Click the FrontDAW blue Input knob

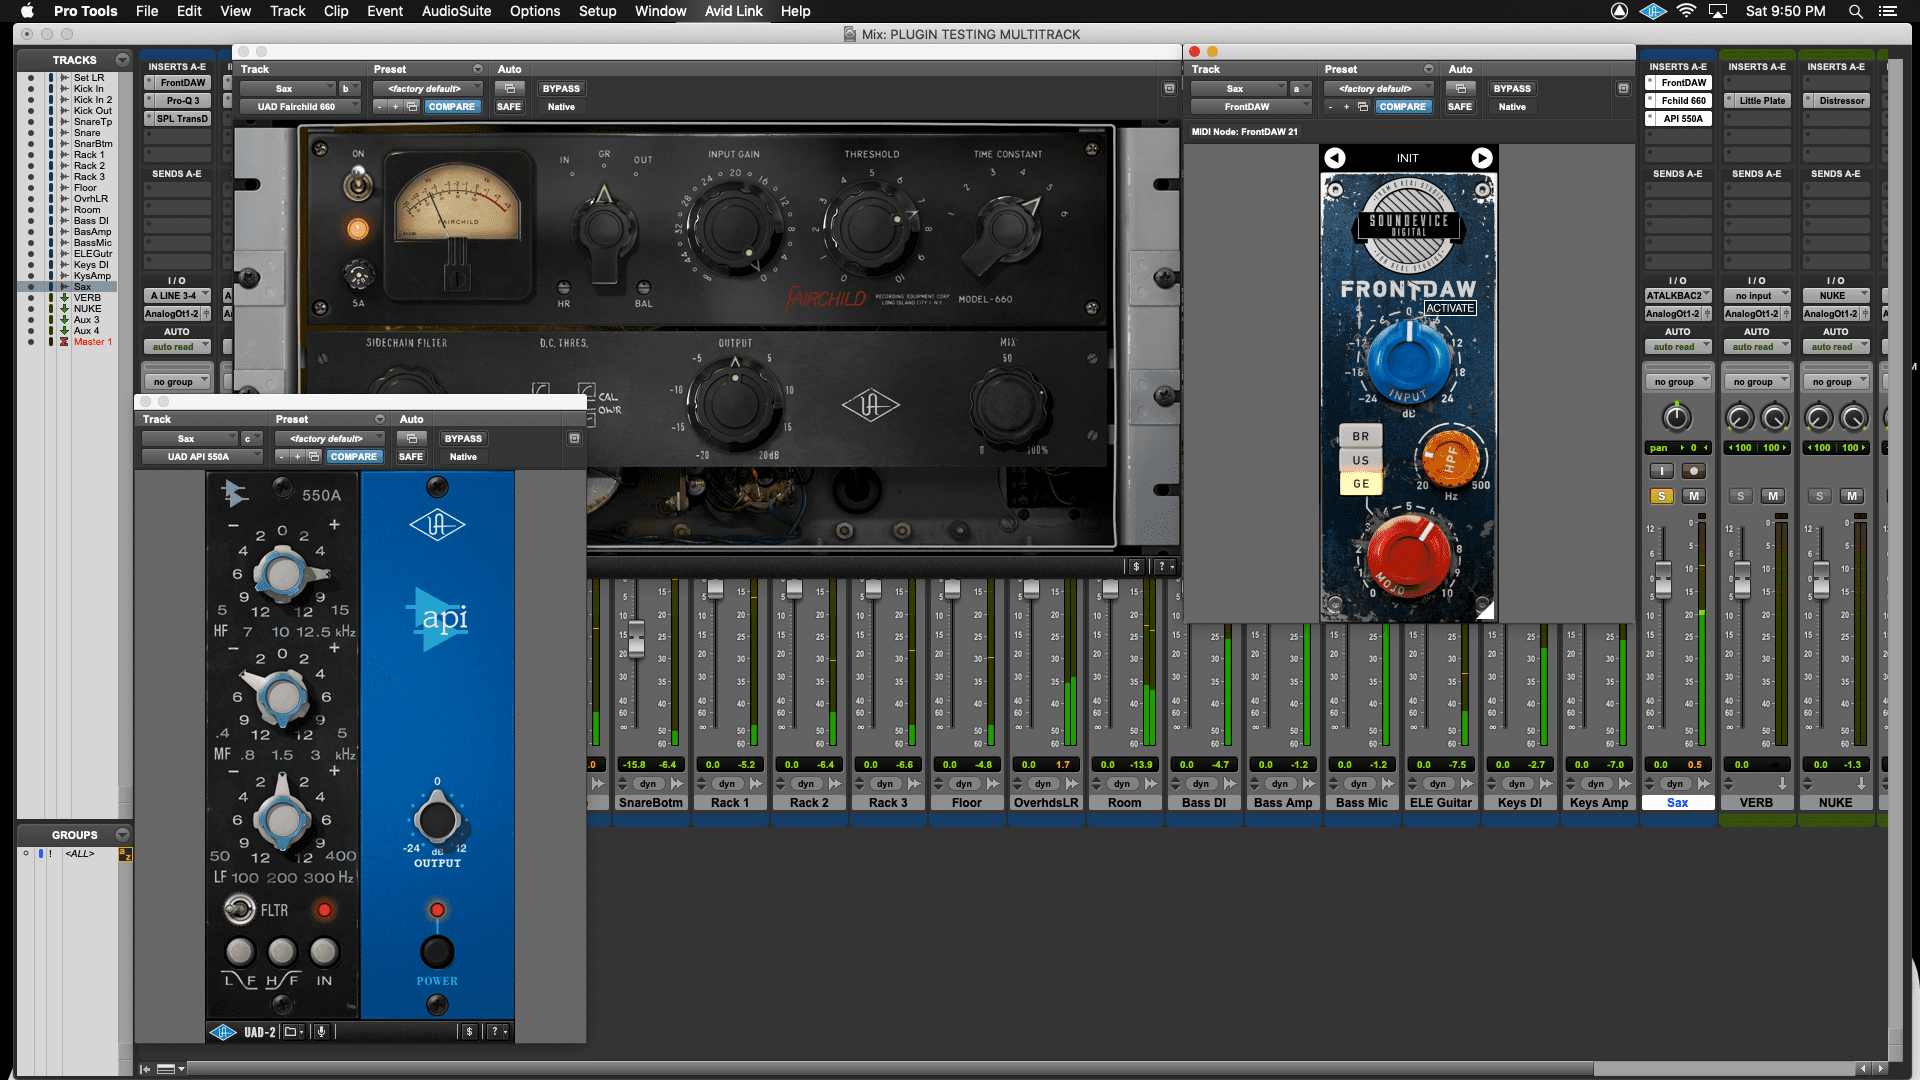(x=1408, y=359)
